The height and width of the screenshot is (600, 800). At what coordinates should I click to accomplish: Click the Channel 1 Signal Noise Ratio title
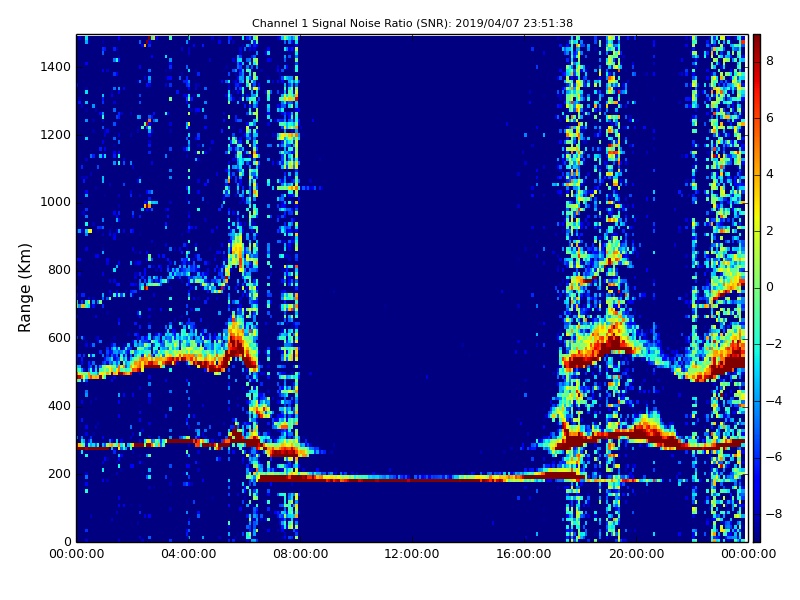[x=412, y=23]
